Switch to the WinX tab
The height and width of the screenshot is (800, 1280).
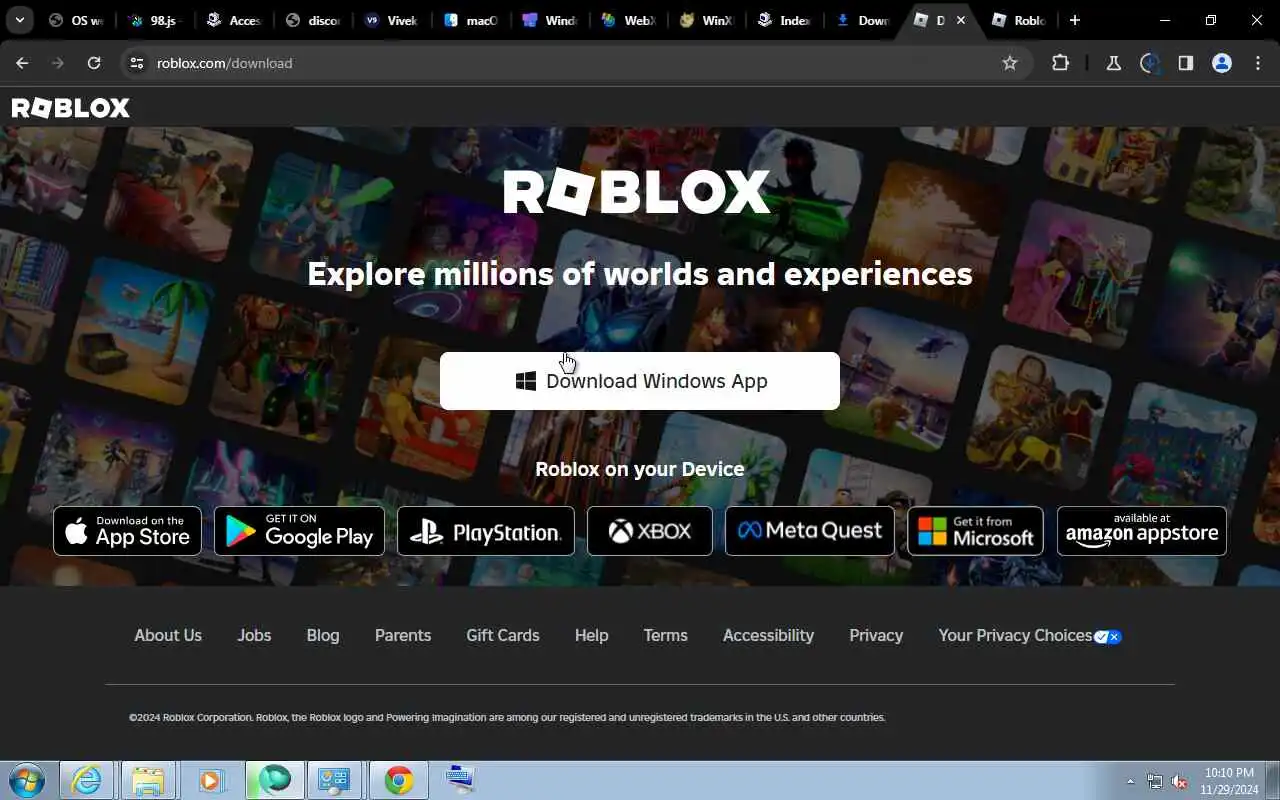(705, 20)
